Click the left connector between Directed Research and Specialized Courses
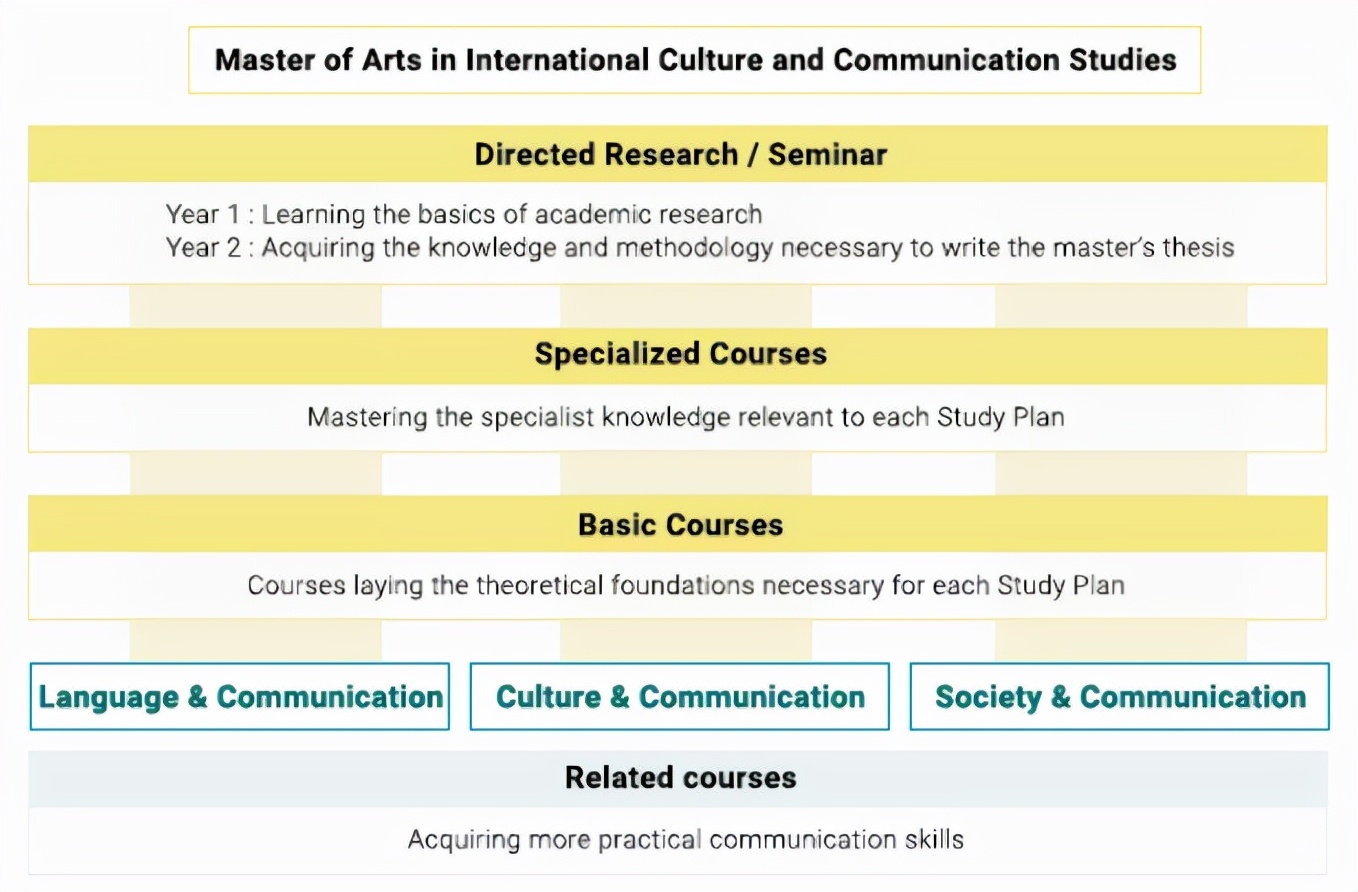 click(256, 306)
